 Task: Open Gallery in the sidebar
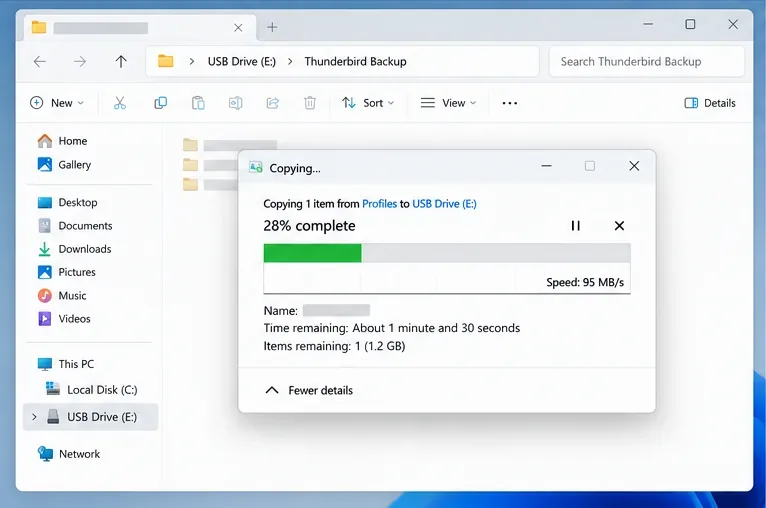coord(64,165)
